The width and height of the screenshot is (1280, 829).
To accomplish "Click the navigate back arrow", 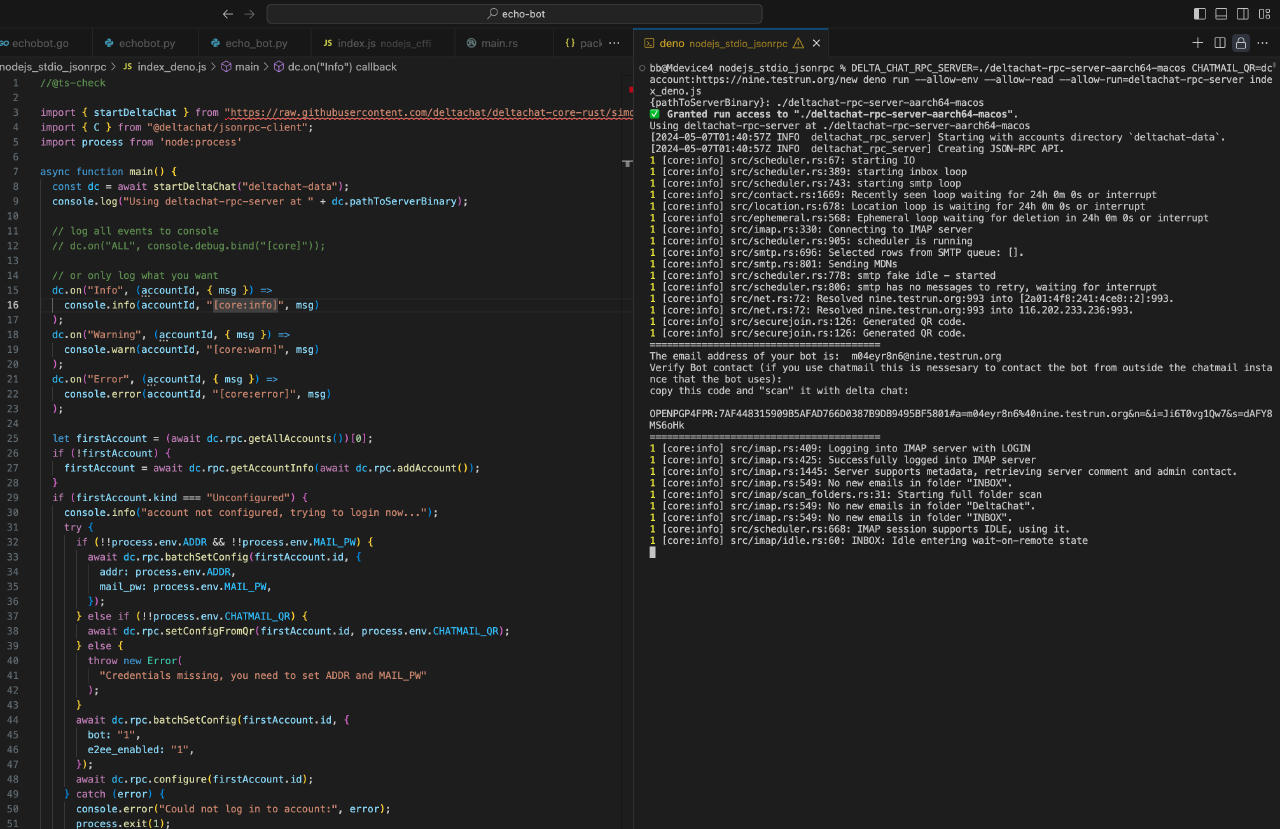I will coord(228,14).
